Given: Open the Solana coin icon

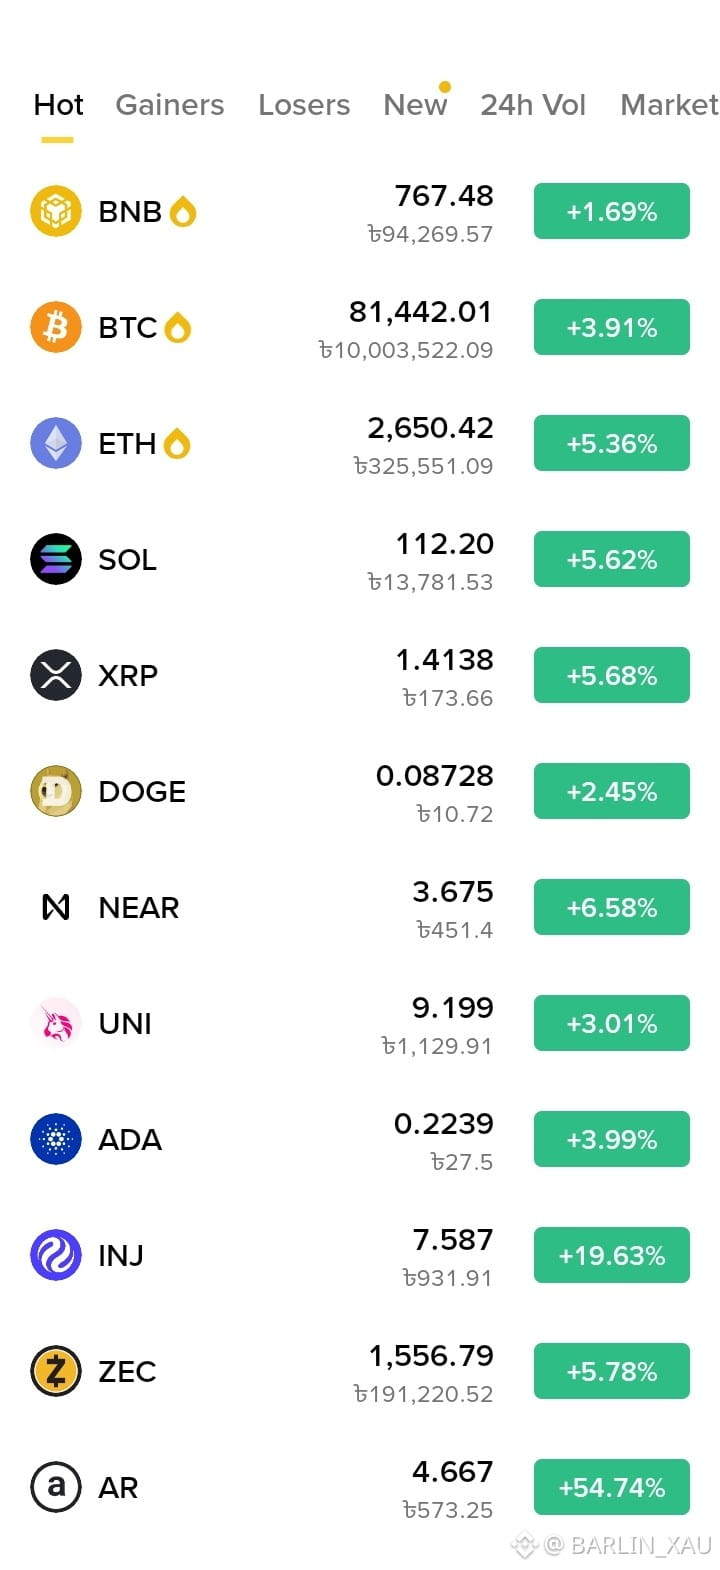Looking at the screenshot, I should click(x=56, y=559).
